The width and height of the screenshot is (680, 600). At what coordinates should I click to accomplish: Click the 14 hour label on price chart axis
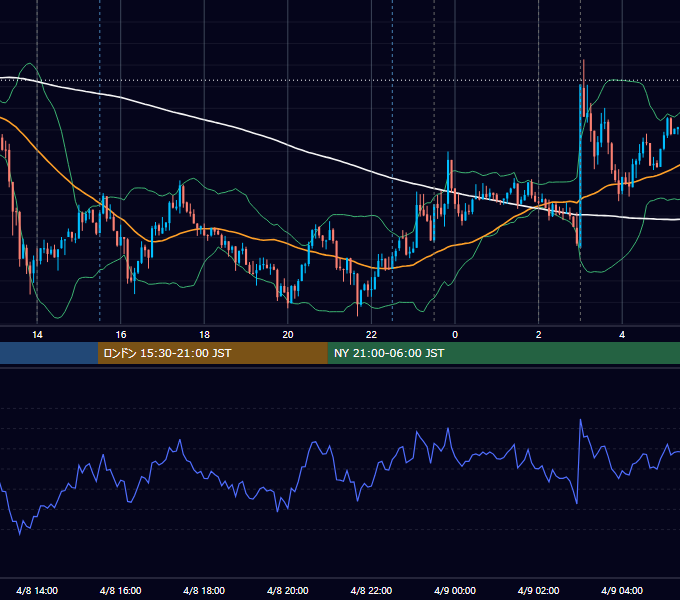click(37, 335)
